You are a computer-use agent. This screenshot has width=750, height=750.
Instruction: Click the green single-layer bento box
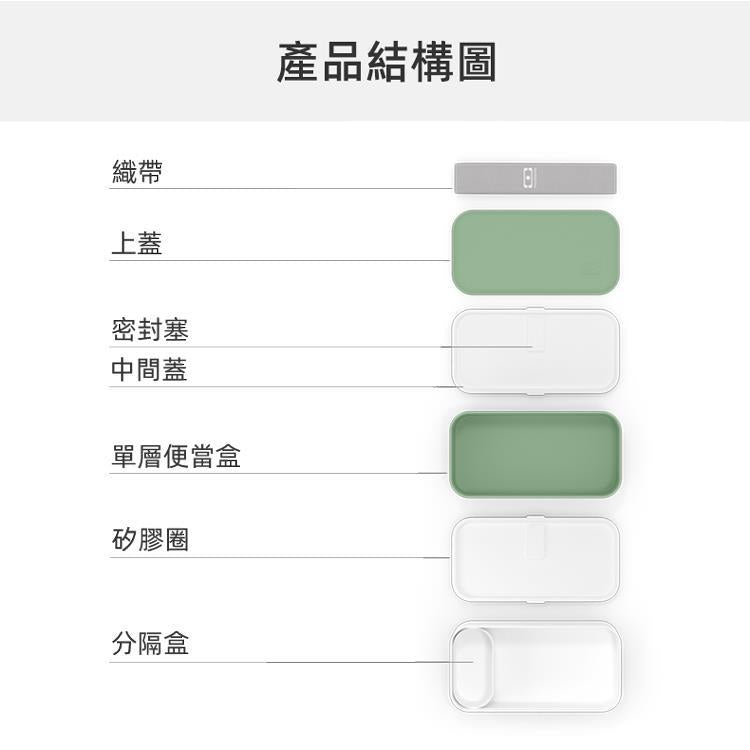(x=535, y=454)
